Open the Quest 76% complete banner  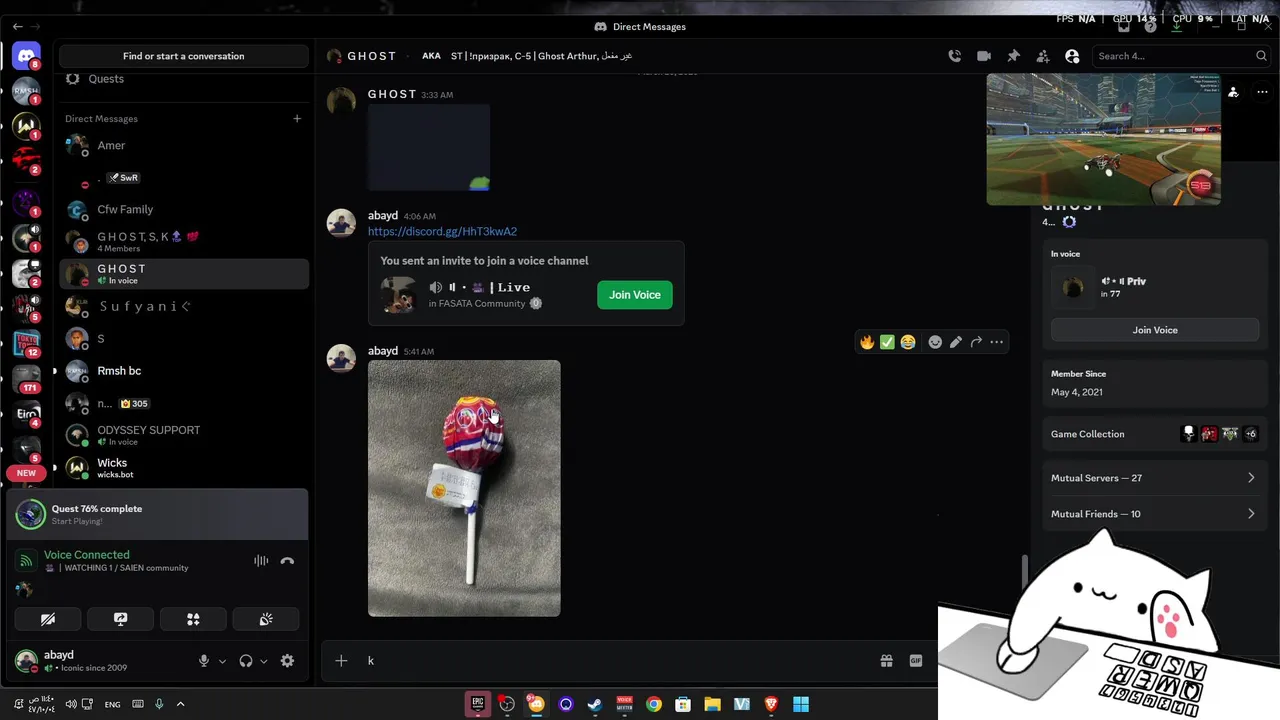pyautogui.click(x=158, y=514)
